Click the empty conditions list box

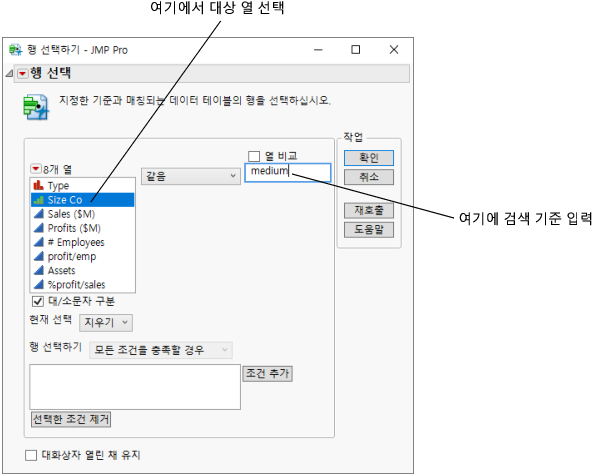(x=135, y=387)
